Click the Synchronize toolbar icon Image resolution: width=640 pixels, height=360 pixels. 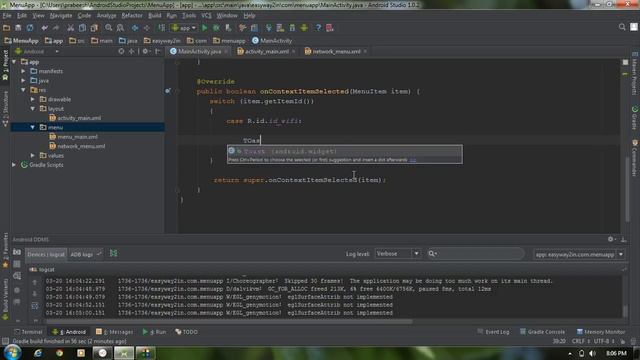pyautogui.click(x=30, y=28)
